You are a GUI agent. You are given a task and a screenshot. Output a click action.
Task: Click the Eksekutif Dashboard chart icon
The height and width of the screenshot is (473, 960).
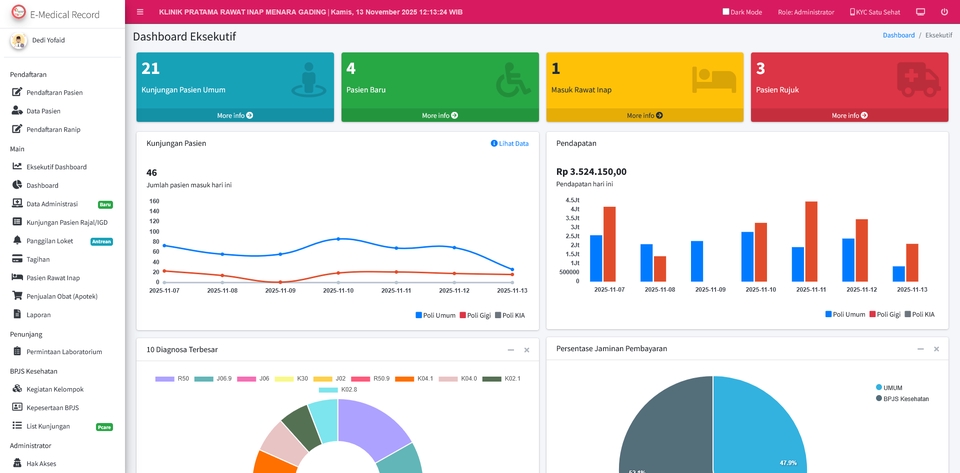click(17, 166)
